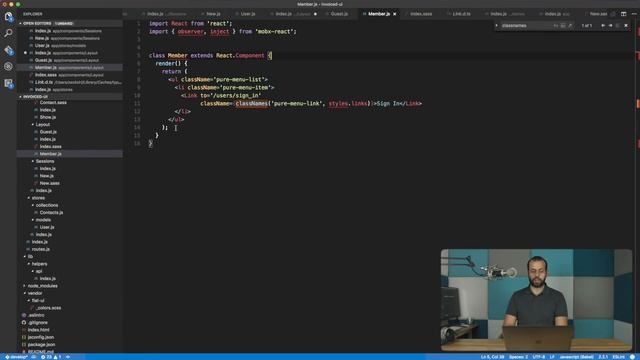Select Member.js under Layout folder
640x360 pixels.
tap(70, 154)
